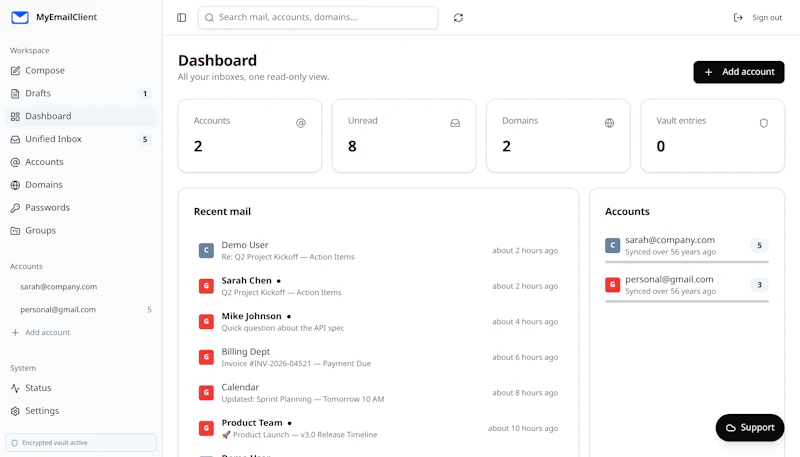This screenshot has width=800, height=457.
Task: Select personal@gmail.com in sidebar accounts
Action: (x=81, y=310)
